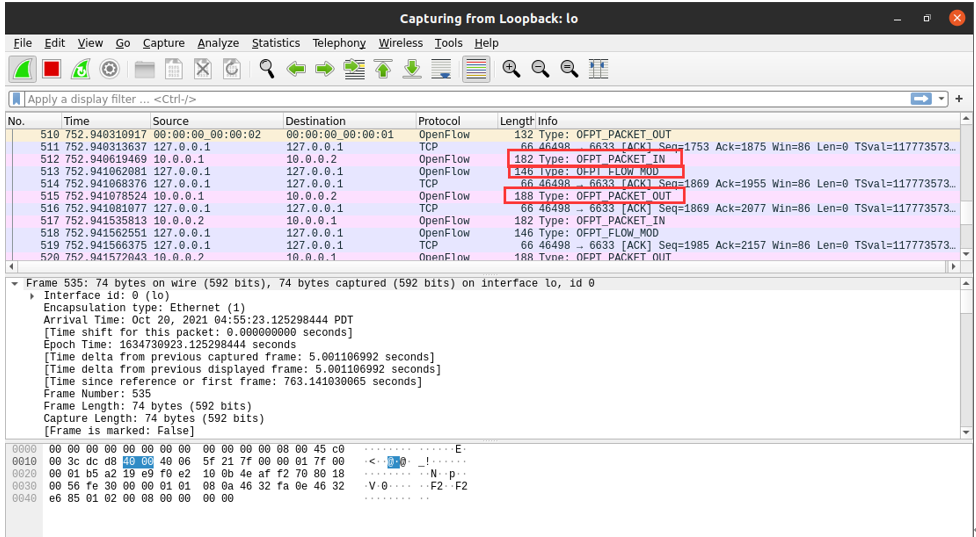The height and width of the screenshot is (537, 976).
Task: Click hex offset 0020 row
Action: [x=24, y=474]
